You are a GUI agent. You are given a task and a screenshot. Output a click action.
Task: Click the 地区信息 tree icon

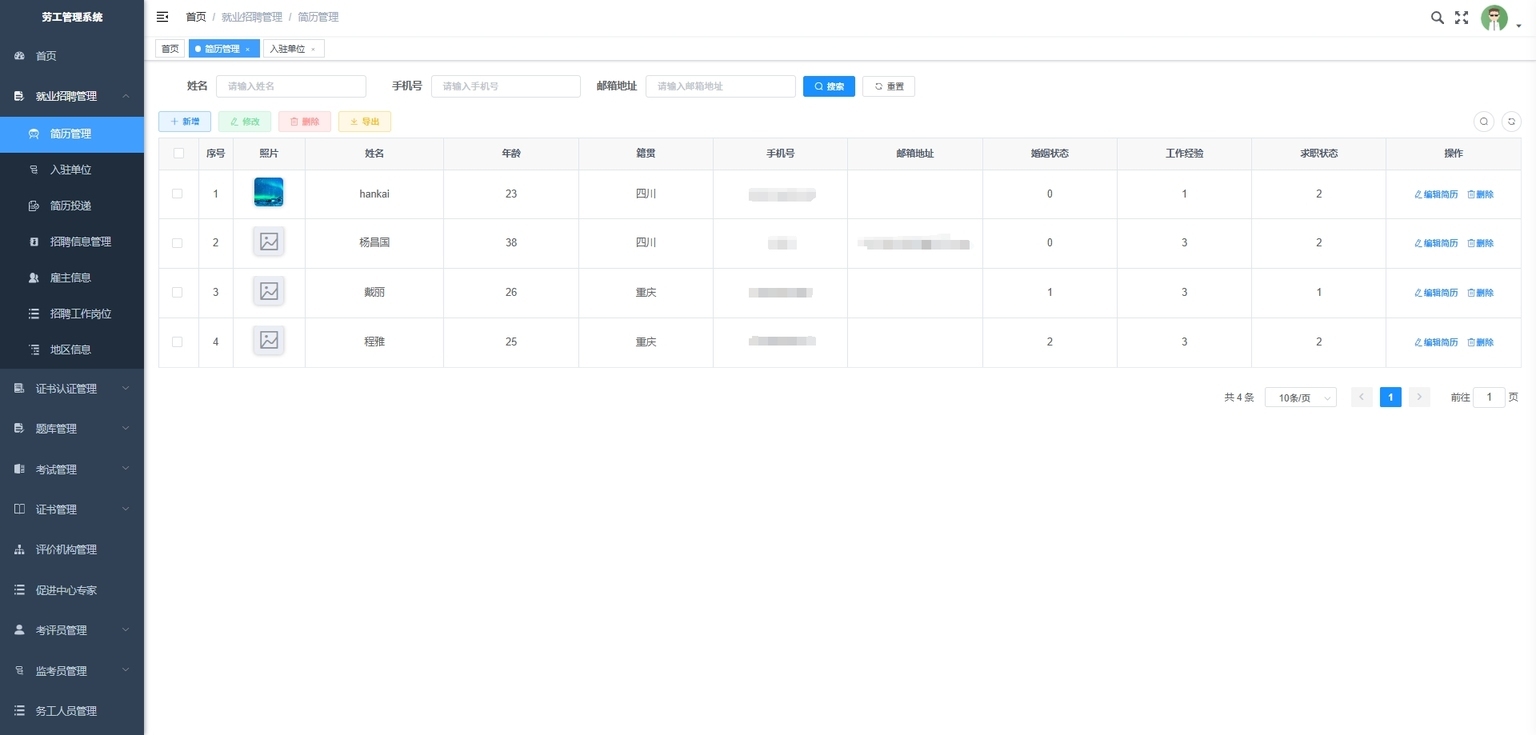coord(33,350)
